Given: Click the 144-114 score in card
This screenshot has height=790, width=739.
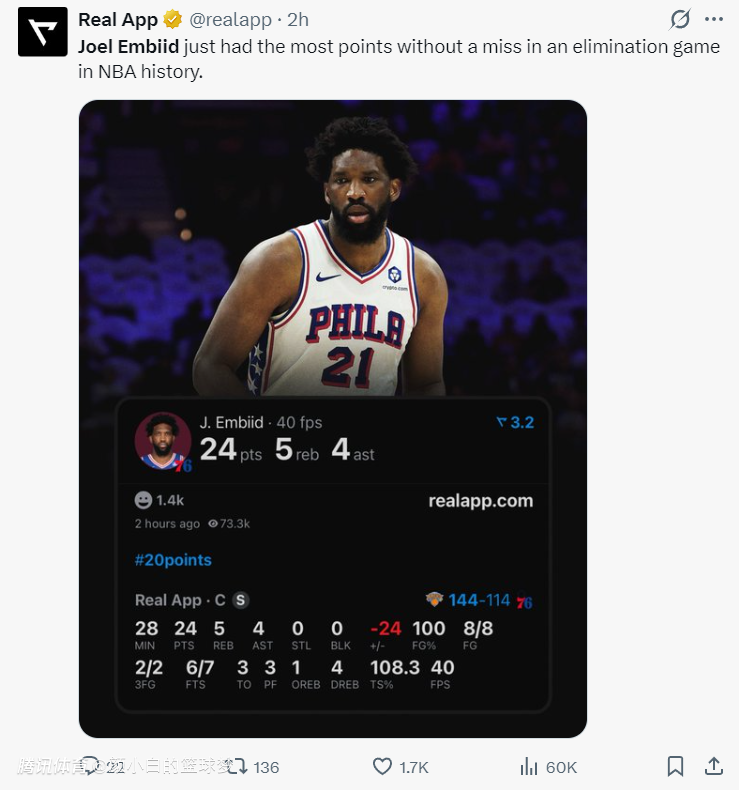Looking at the screenshot, I should pos(479,600).
